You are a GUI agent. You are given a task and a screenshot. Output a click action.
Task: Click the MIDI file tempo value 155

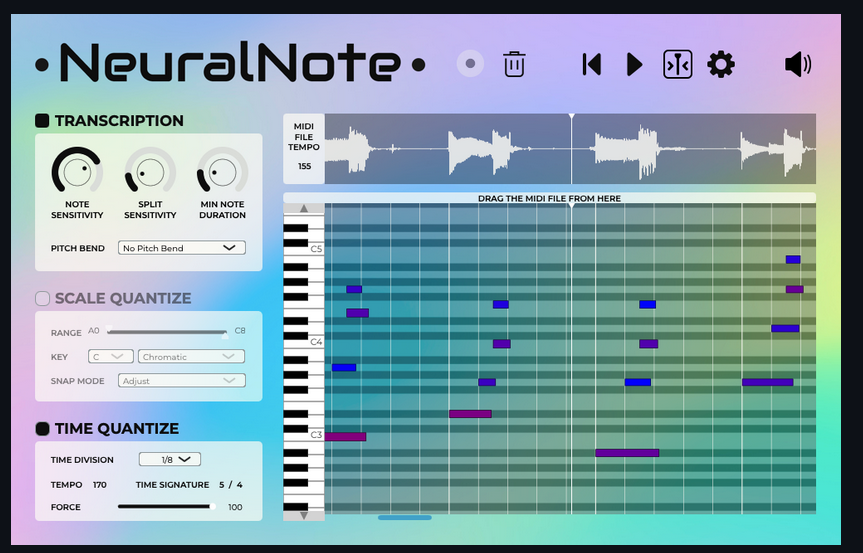[x=304, y=166]
